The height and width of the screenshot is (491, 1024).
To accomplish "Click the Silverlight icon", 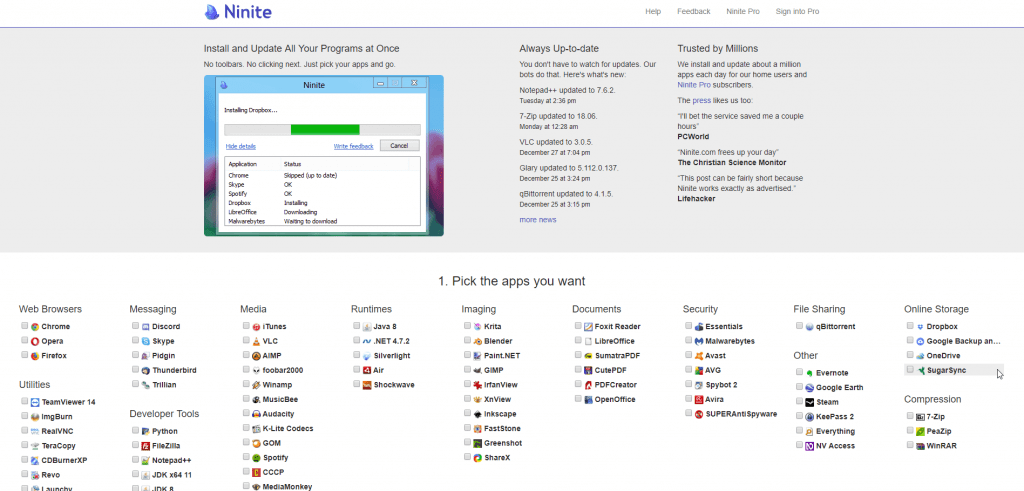I will [x=367, y=356].
